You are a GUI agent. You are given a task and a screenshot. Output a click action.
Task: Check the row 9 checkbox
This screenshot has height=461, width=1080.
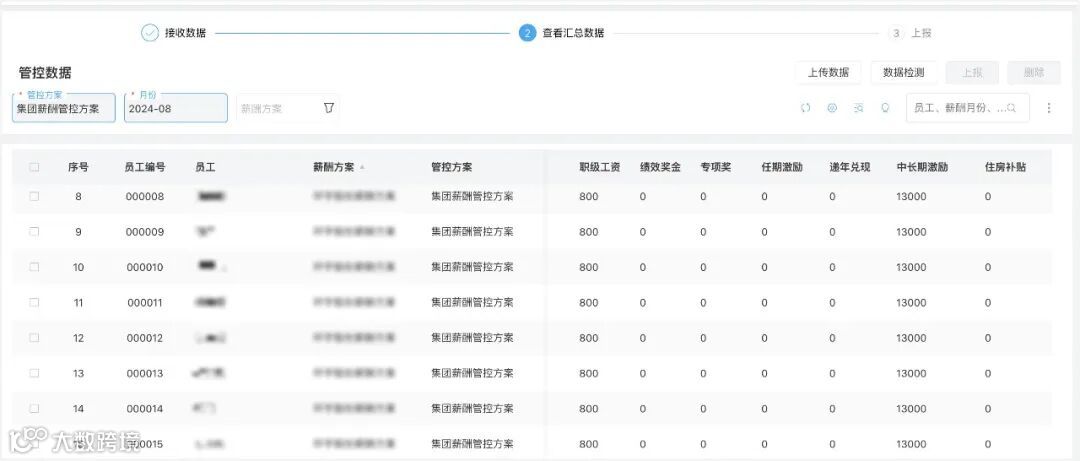pos(34,232)
